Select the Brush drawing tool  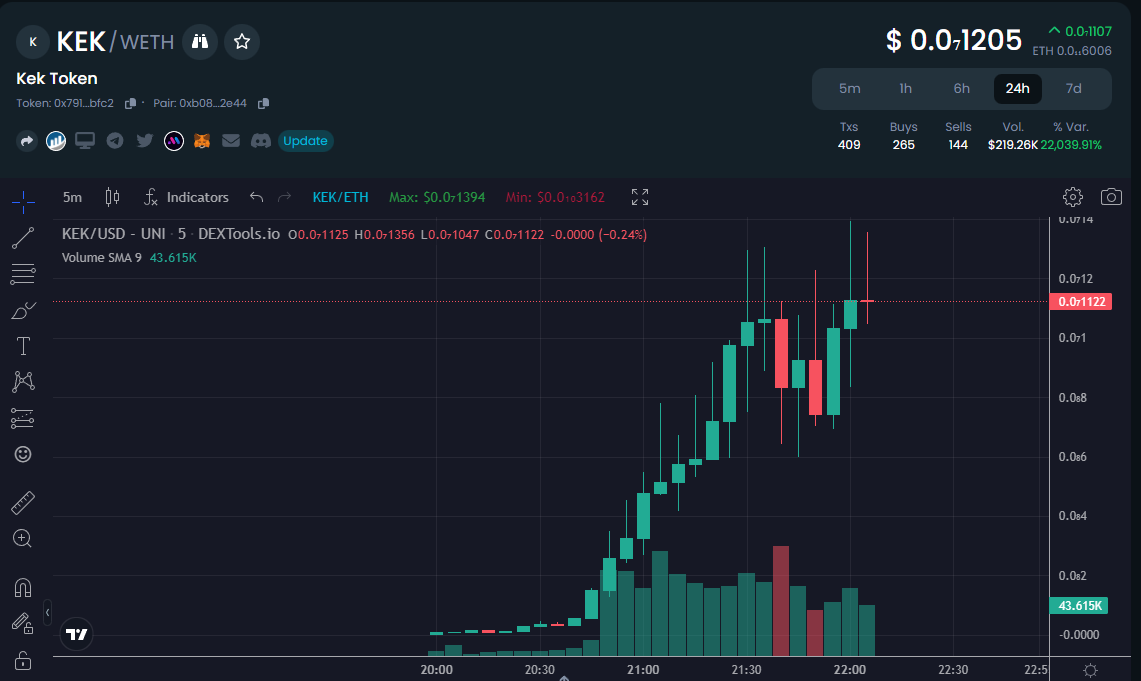tap(23, 310)
